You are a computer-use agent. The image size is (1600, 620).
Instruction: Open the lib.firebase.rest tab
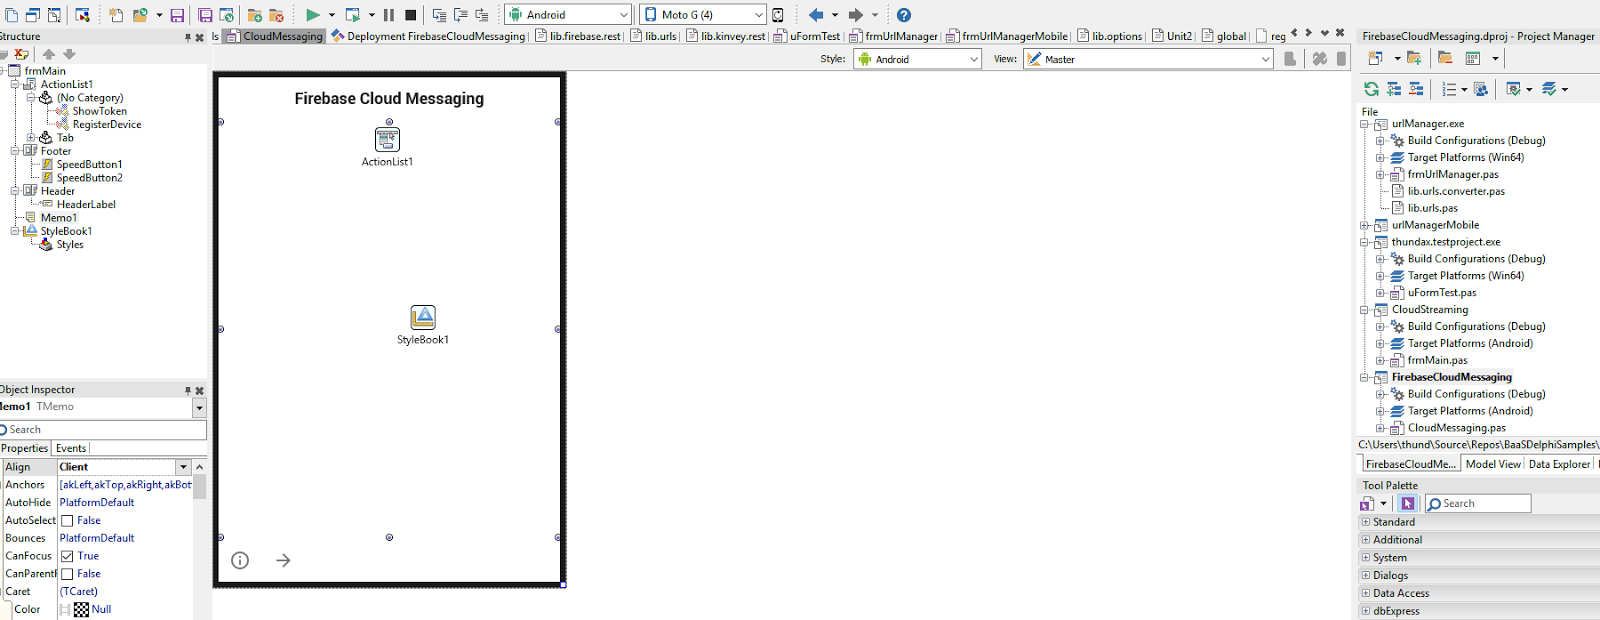coord(578,36)
